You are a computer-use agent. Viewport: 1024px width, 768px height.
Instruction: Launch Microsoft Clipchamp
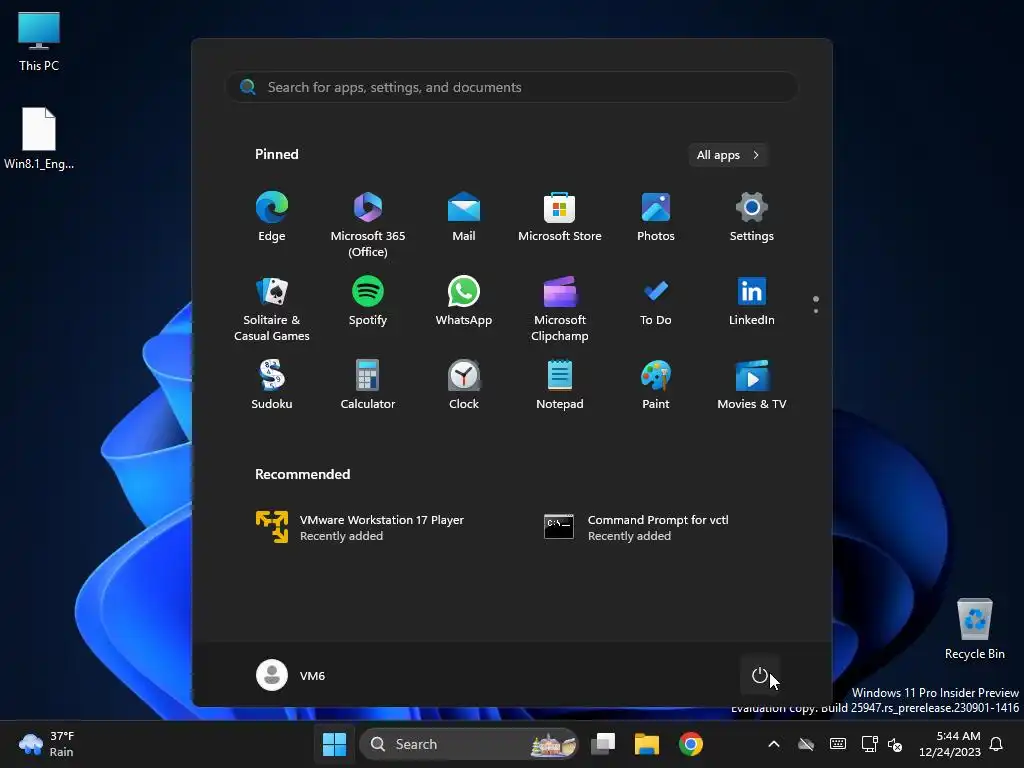click(560, 308)
